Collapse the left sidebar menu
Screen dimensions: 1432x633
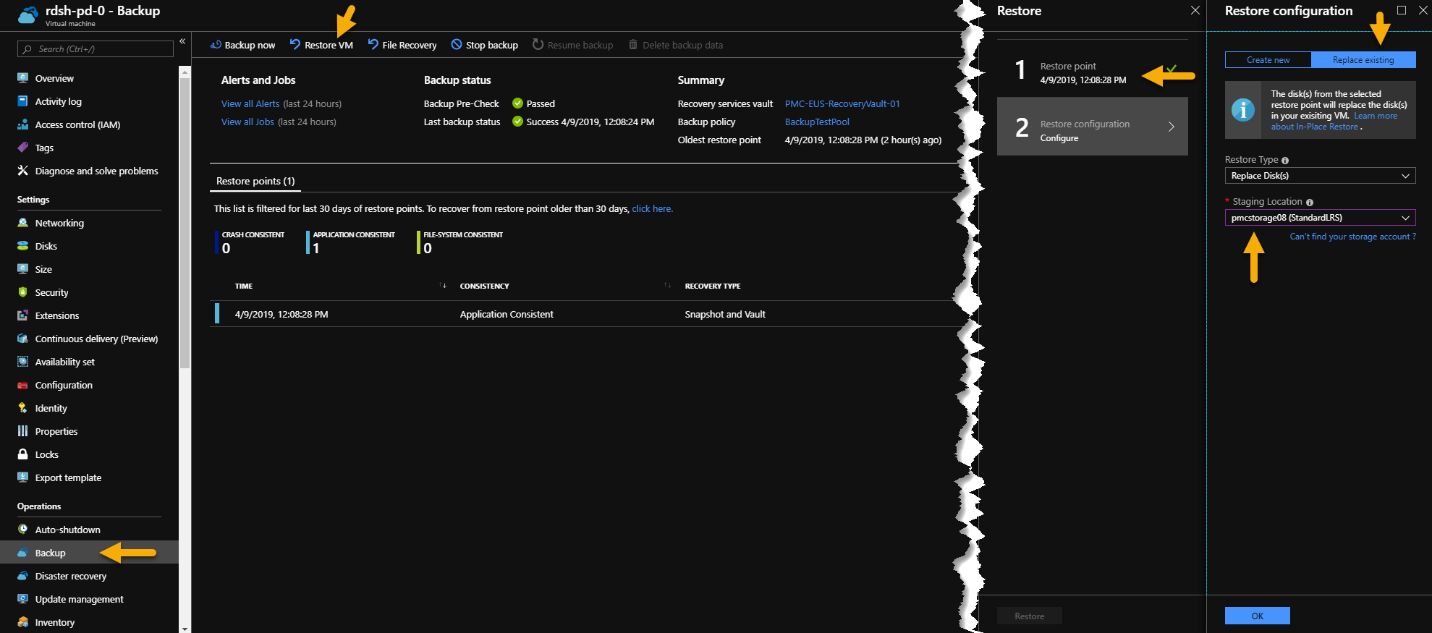[x=182, y=41]
